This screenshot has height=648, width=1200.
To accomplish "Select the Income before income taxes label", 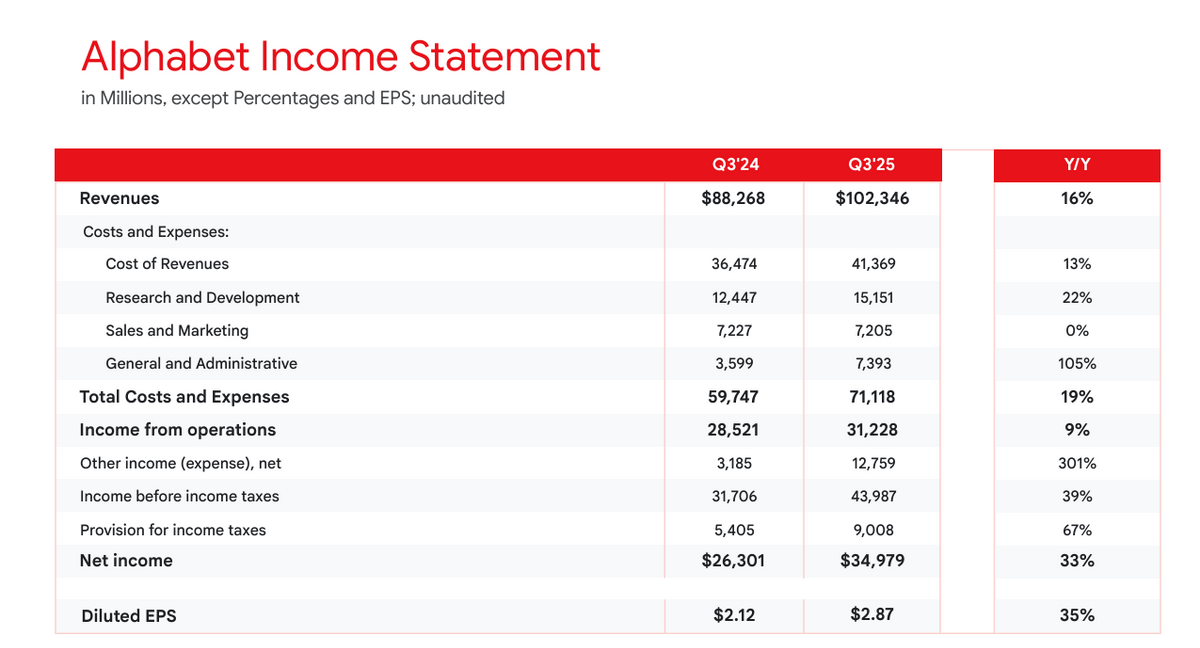I will tap(179, 496).
